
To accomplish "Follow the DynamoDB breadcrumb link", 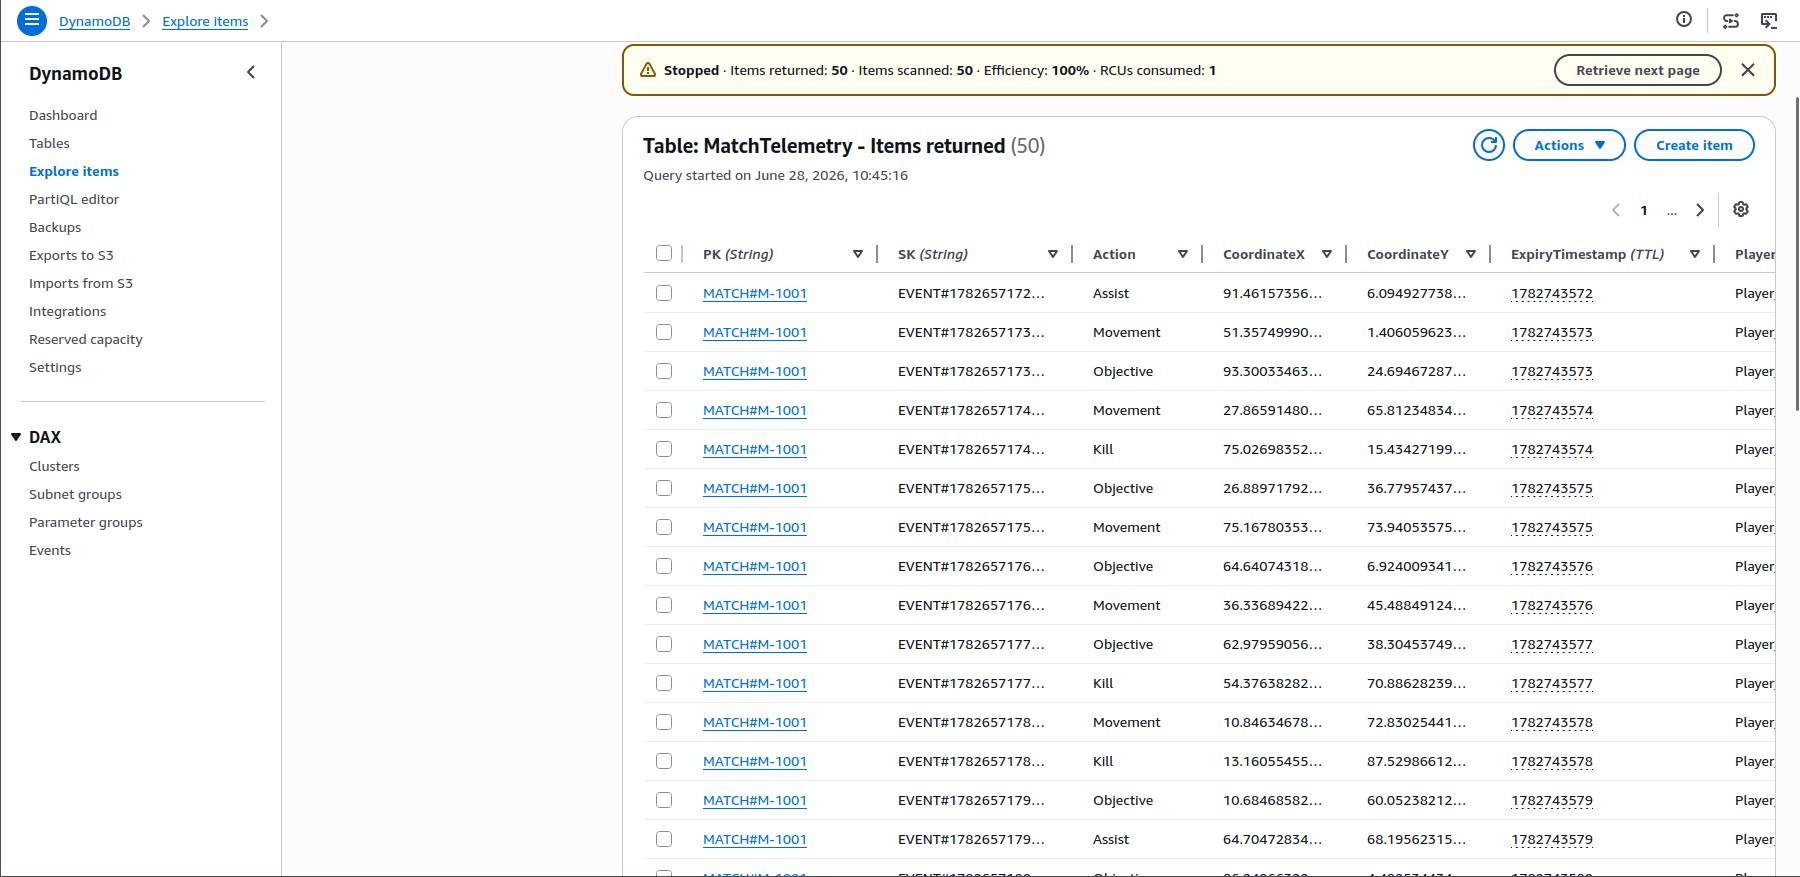I will tap(94, 21).
